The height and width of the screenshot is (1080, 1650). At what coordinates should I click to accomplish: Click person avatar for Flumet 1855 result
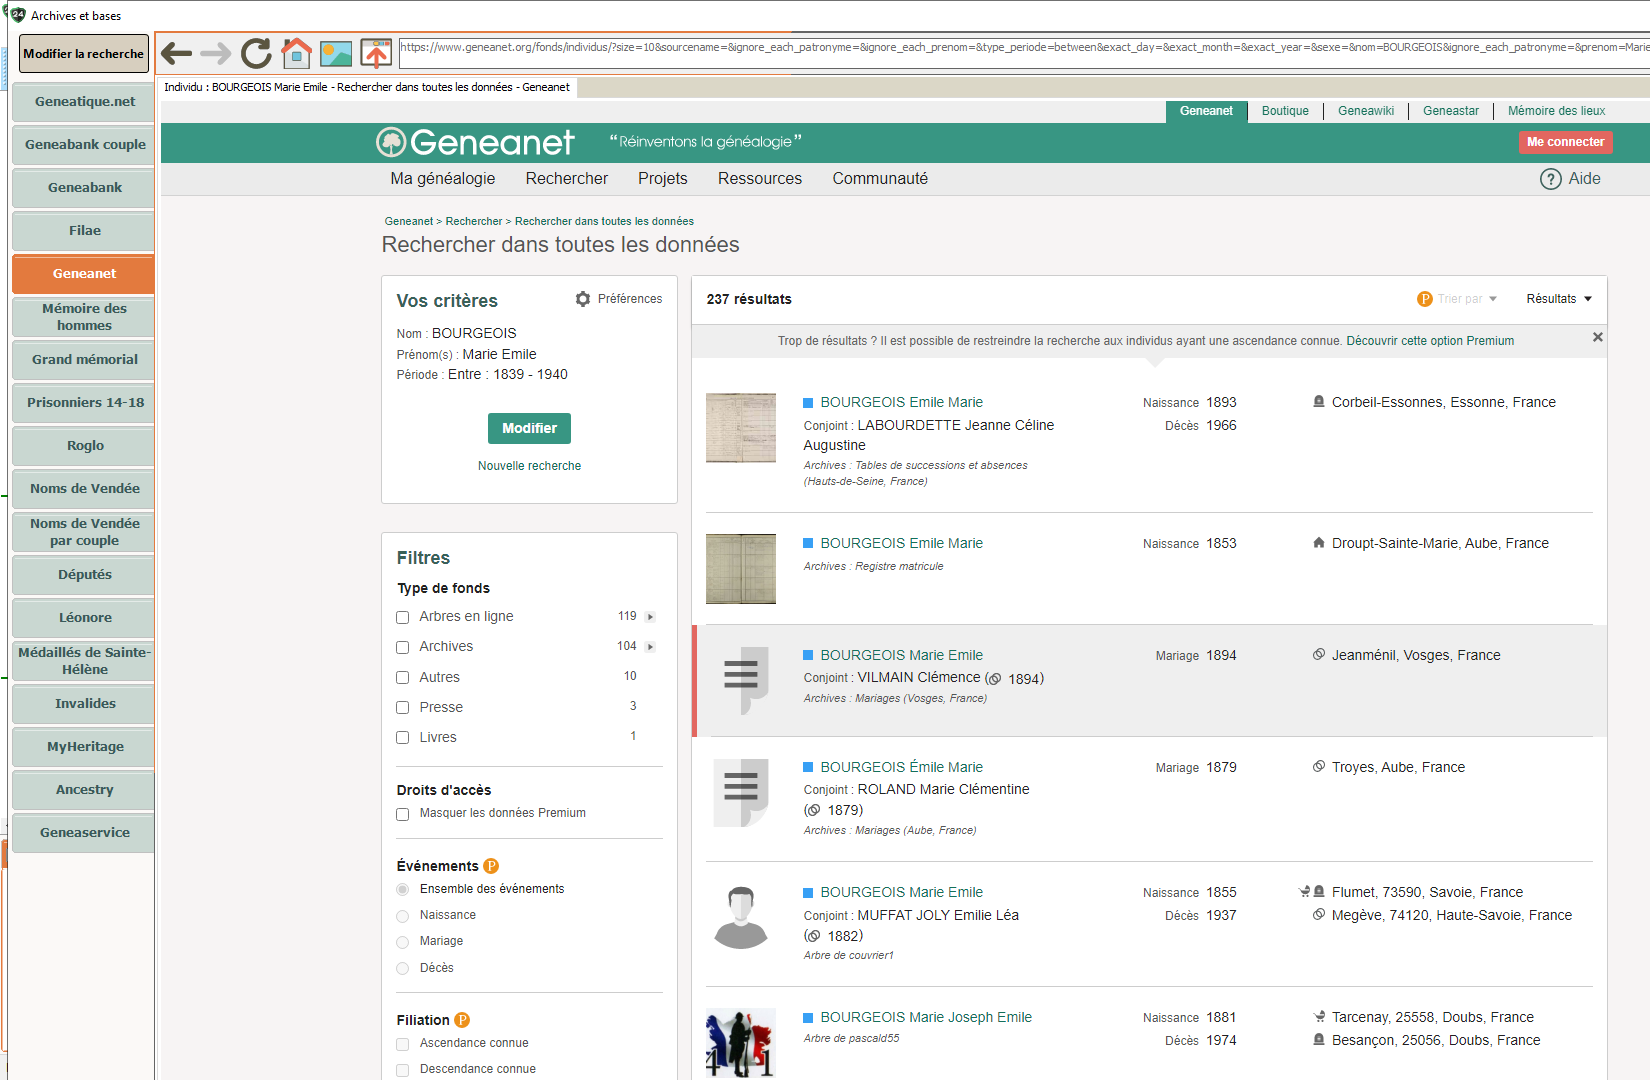741,918
